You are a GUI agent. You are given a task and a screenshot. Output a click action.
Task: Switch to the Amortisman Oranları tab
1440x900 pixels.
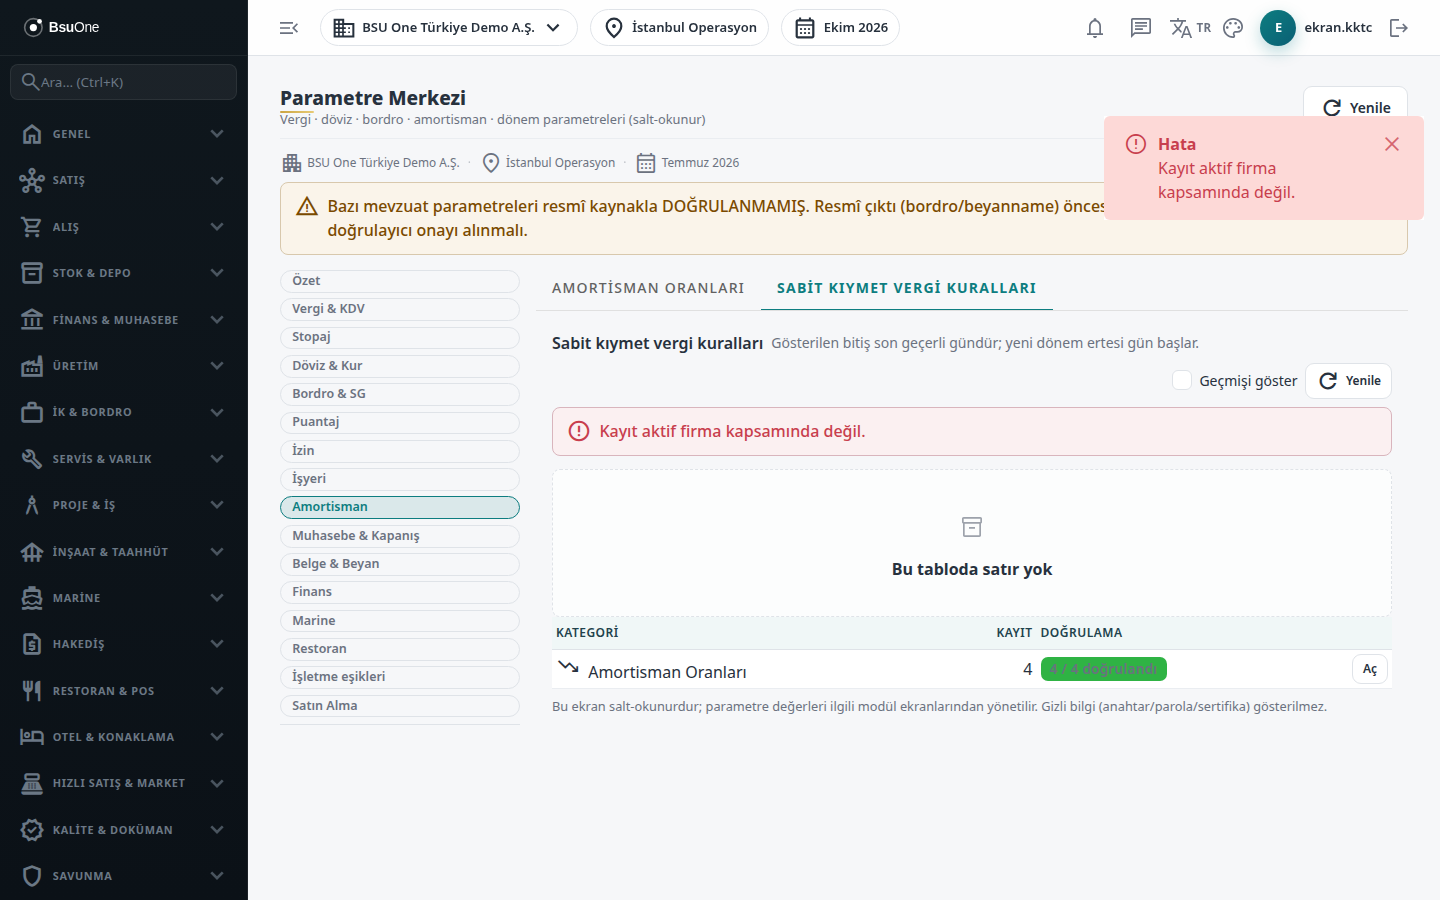point(648,288)
